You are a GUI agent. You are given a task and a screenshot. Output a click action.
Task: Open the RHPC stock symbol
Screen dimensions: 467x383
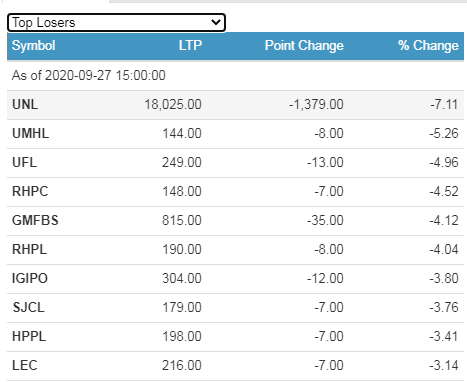30,191
